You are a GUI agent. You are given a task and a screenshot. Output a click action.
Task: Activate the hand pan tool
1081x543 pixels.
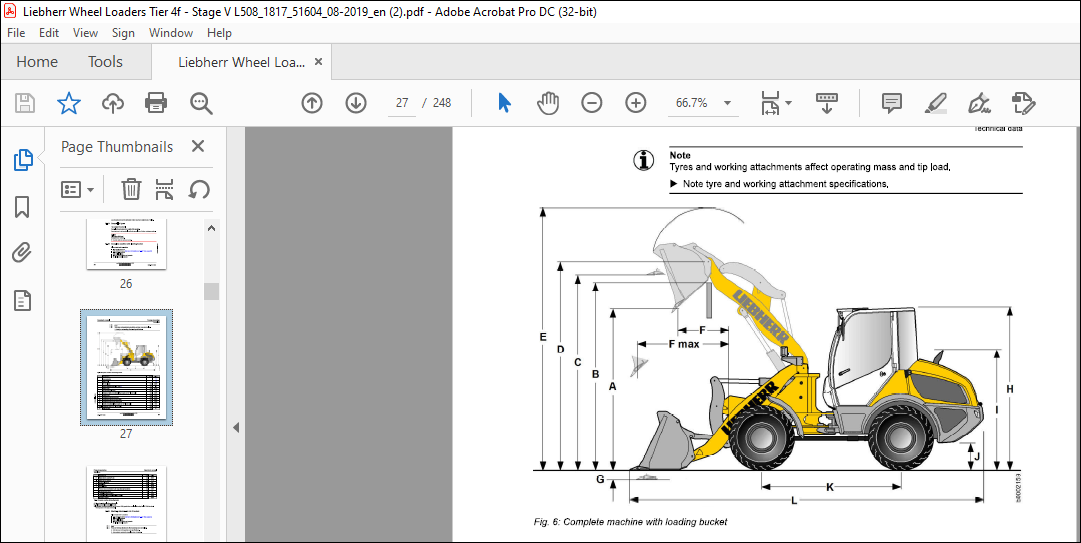pos(548,103)
